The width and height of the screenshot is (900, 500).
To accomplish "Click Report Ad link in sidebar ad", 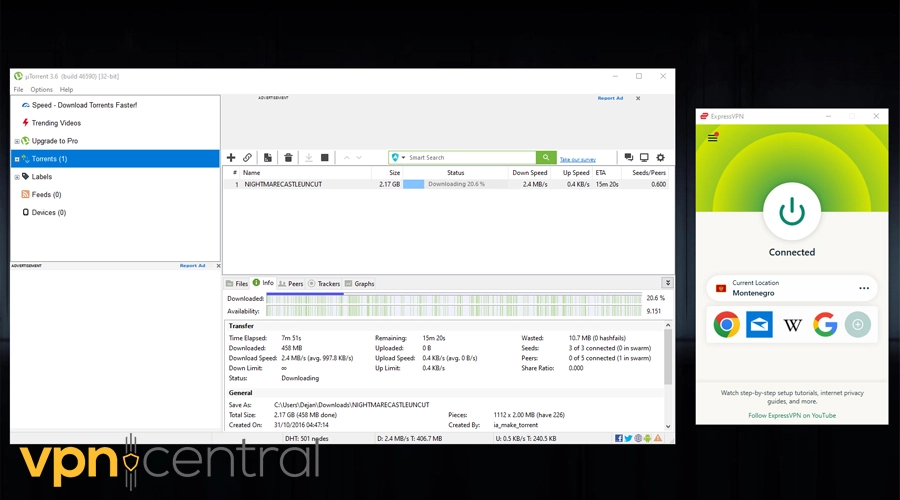I will [192, 266].
